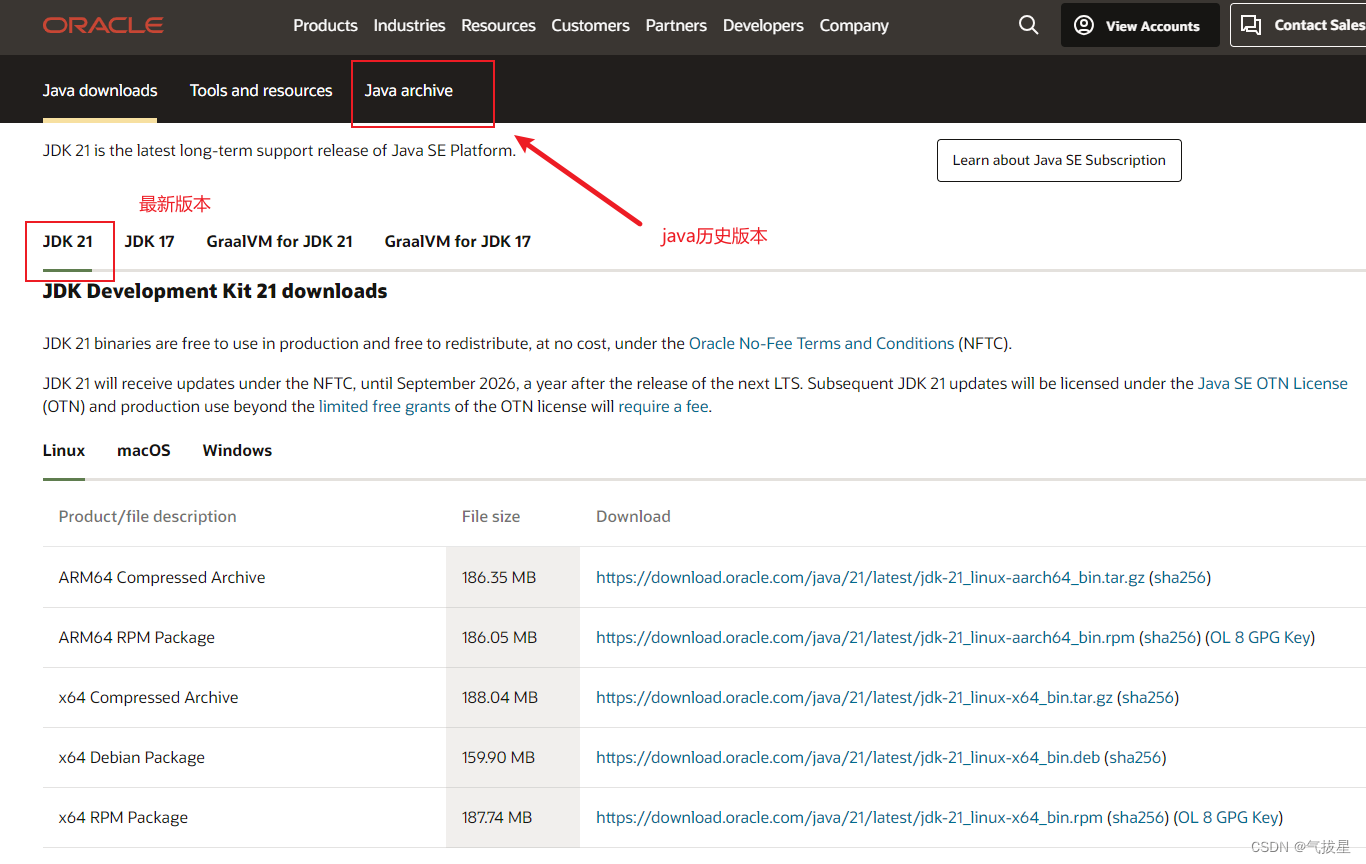
Task: Select GraalVM for JDK 21 tab
Action: tap(279, 241)
